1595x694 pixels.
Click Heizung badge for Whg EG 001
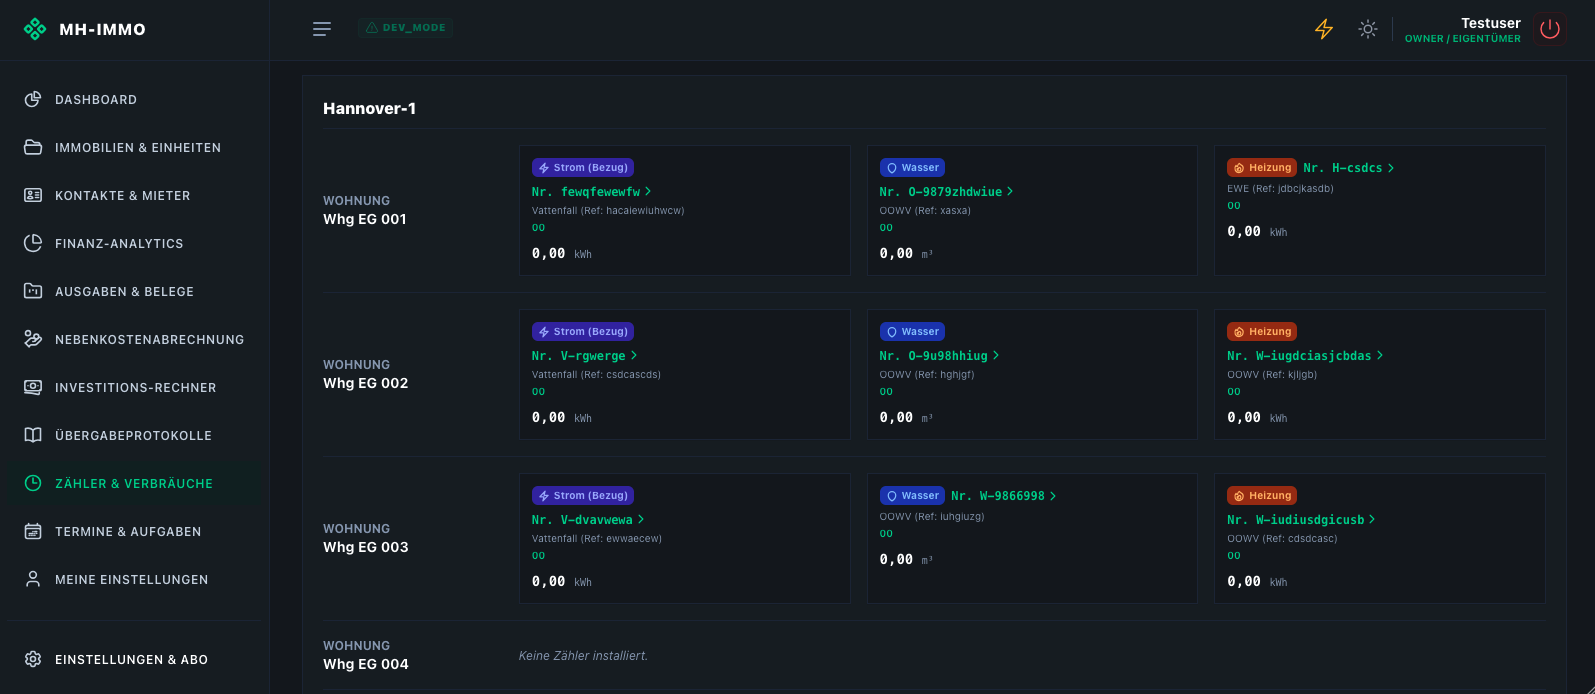(x=1262, y=168)
